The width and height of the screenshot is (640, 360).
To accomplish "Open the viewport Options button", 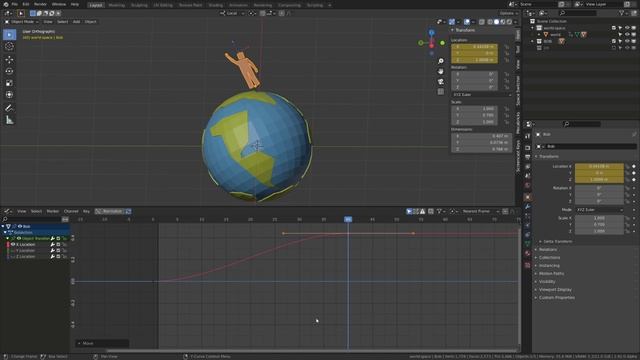I will click(x=508, y=13).
